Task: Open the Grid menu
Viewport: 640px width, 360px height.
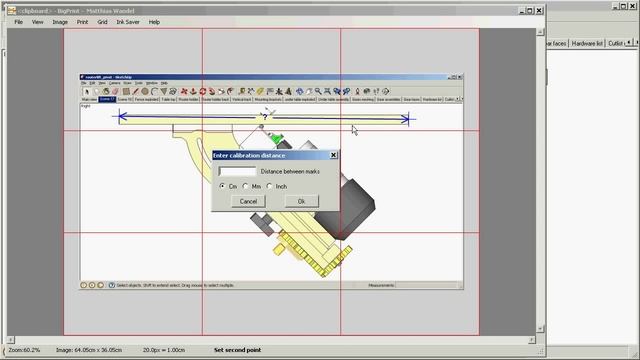Action: (102, 22)
